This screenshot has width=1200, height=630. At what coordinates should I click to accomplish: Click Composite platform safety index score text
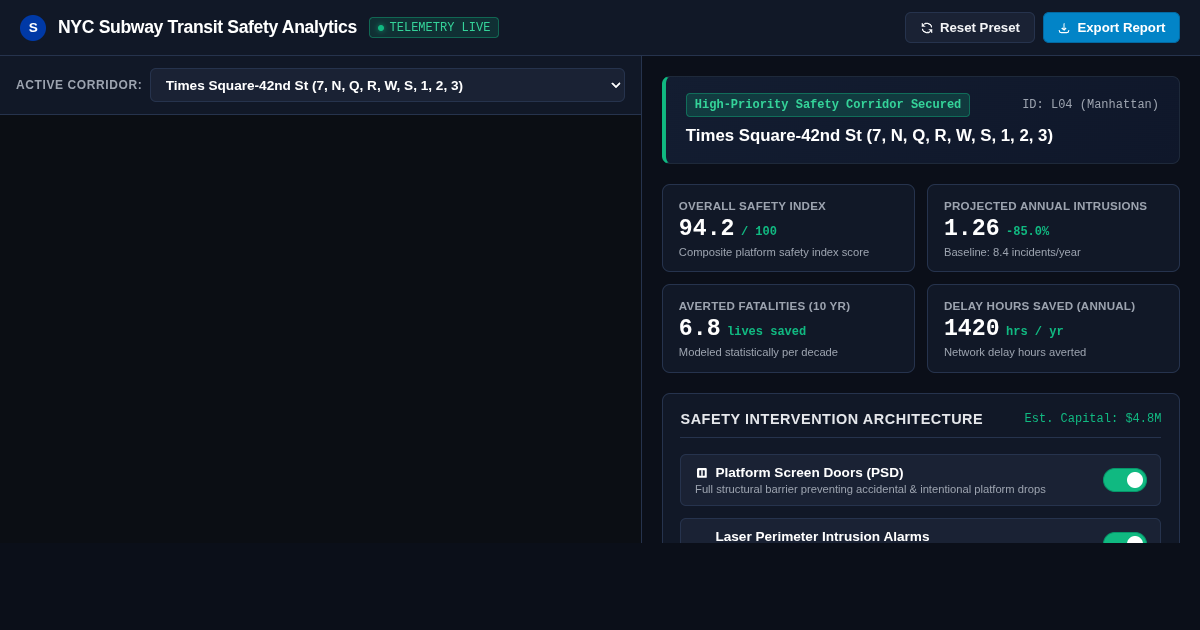(x=774, y=252)
